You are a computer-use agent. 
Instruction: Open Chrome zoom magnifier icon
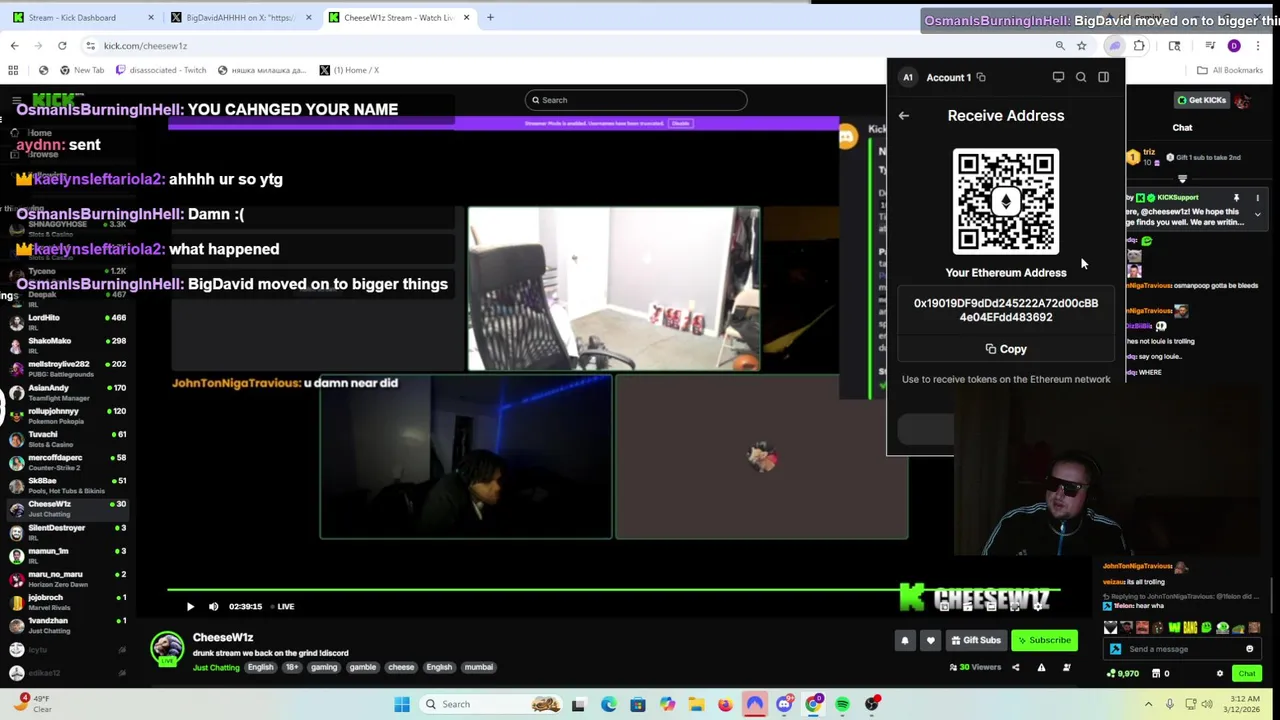pos(1060,45)
